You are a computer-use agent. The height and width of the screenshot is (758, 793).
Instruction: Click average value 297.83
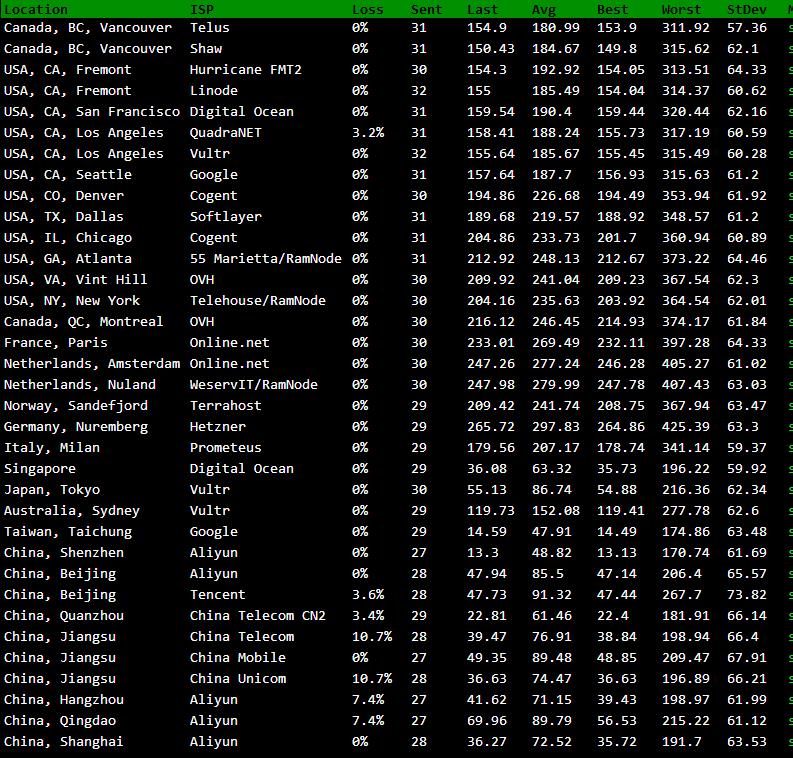[x=555, y=426]
